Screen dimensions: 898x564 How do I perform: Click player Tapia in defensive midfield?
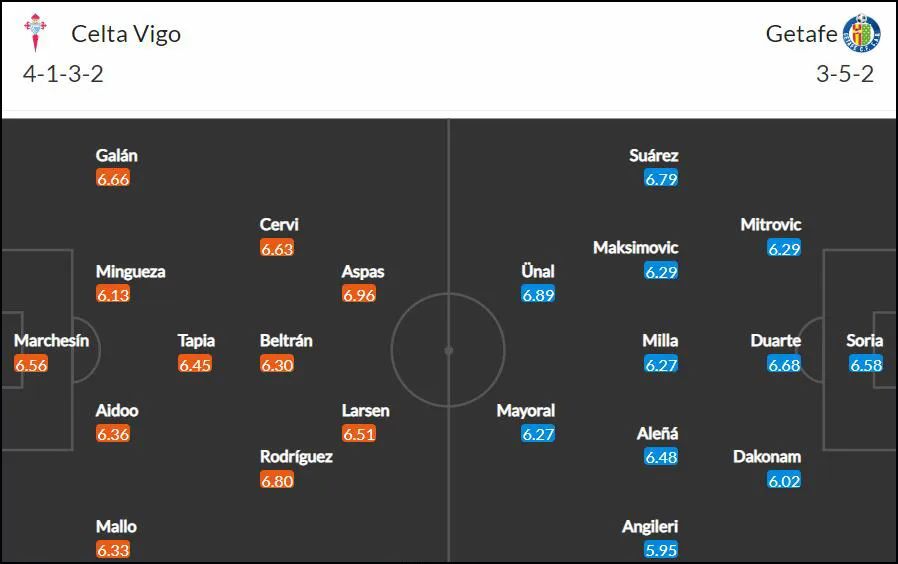(x=196, y=341)
